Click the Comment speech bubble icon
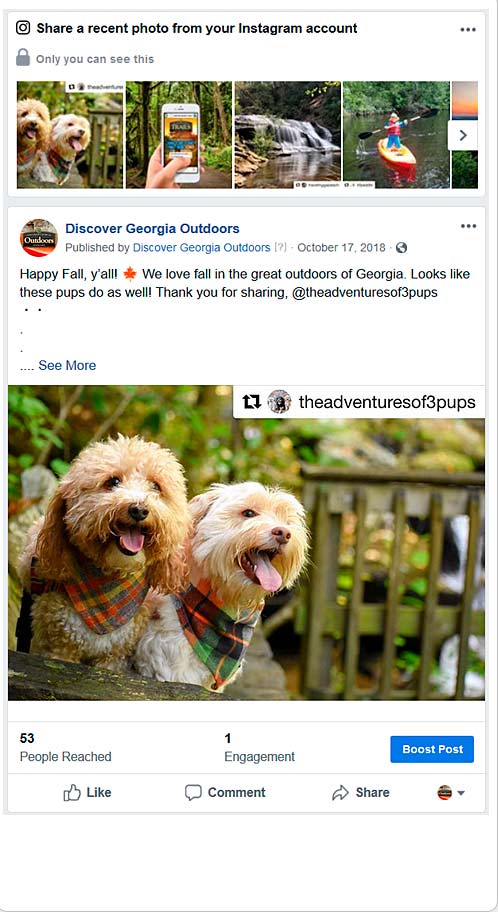The width and height of the screenshot is (498, 912). [x=193, y=793]
